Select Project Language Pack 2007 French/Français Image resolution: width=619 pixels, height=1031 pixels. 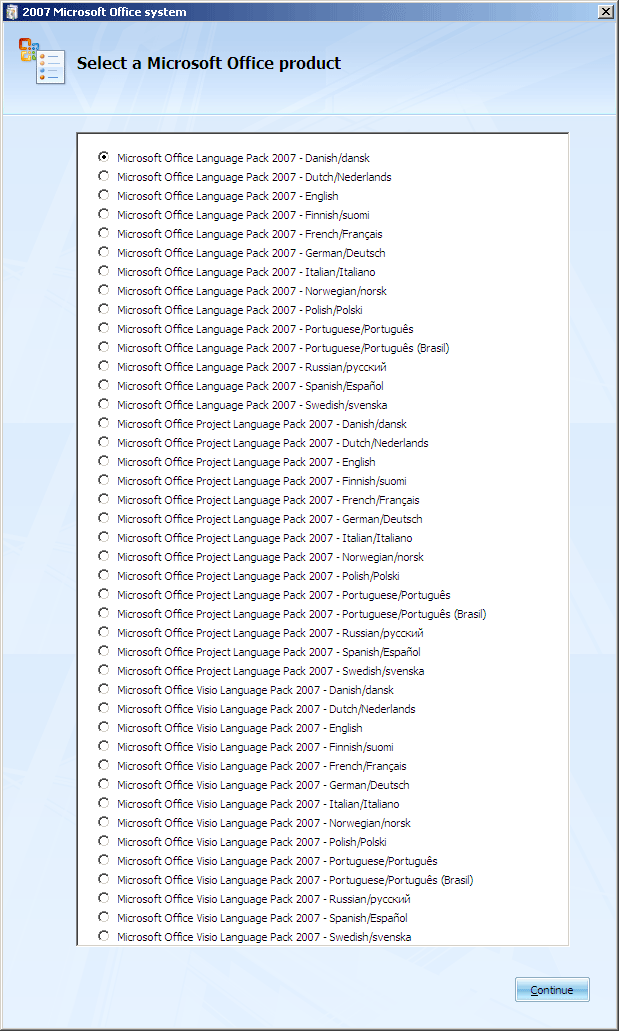point(103,499)
